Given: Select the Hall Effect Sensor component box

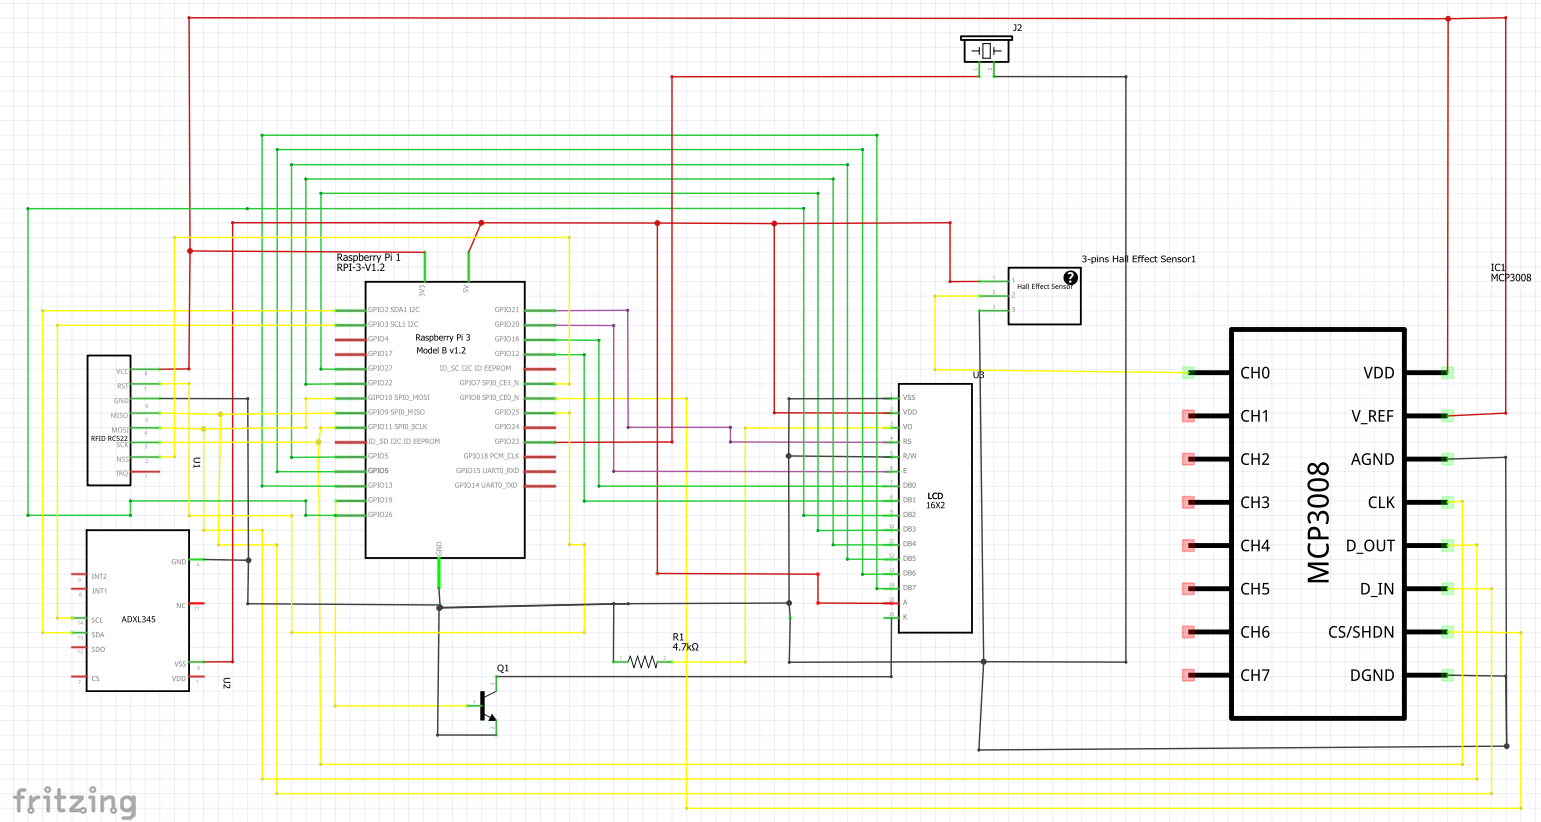Looking at the screenshot, I should [x=1044, y=296].
